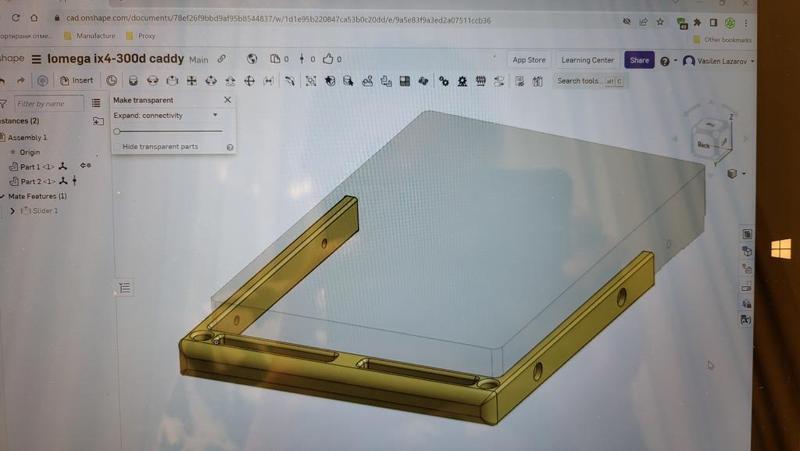Close the Make transparent dialog

tap(228, 100)
